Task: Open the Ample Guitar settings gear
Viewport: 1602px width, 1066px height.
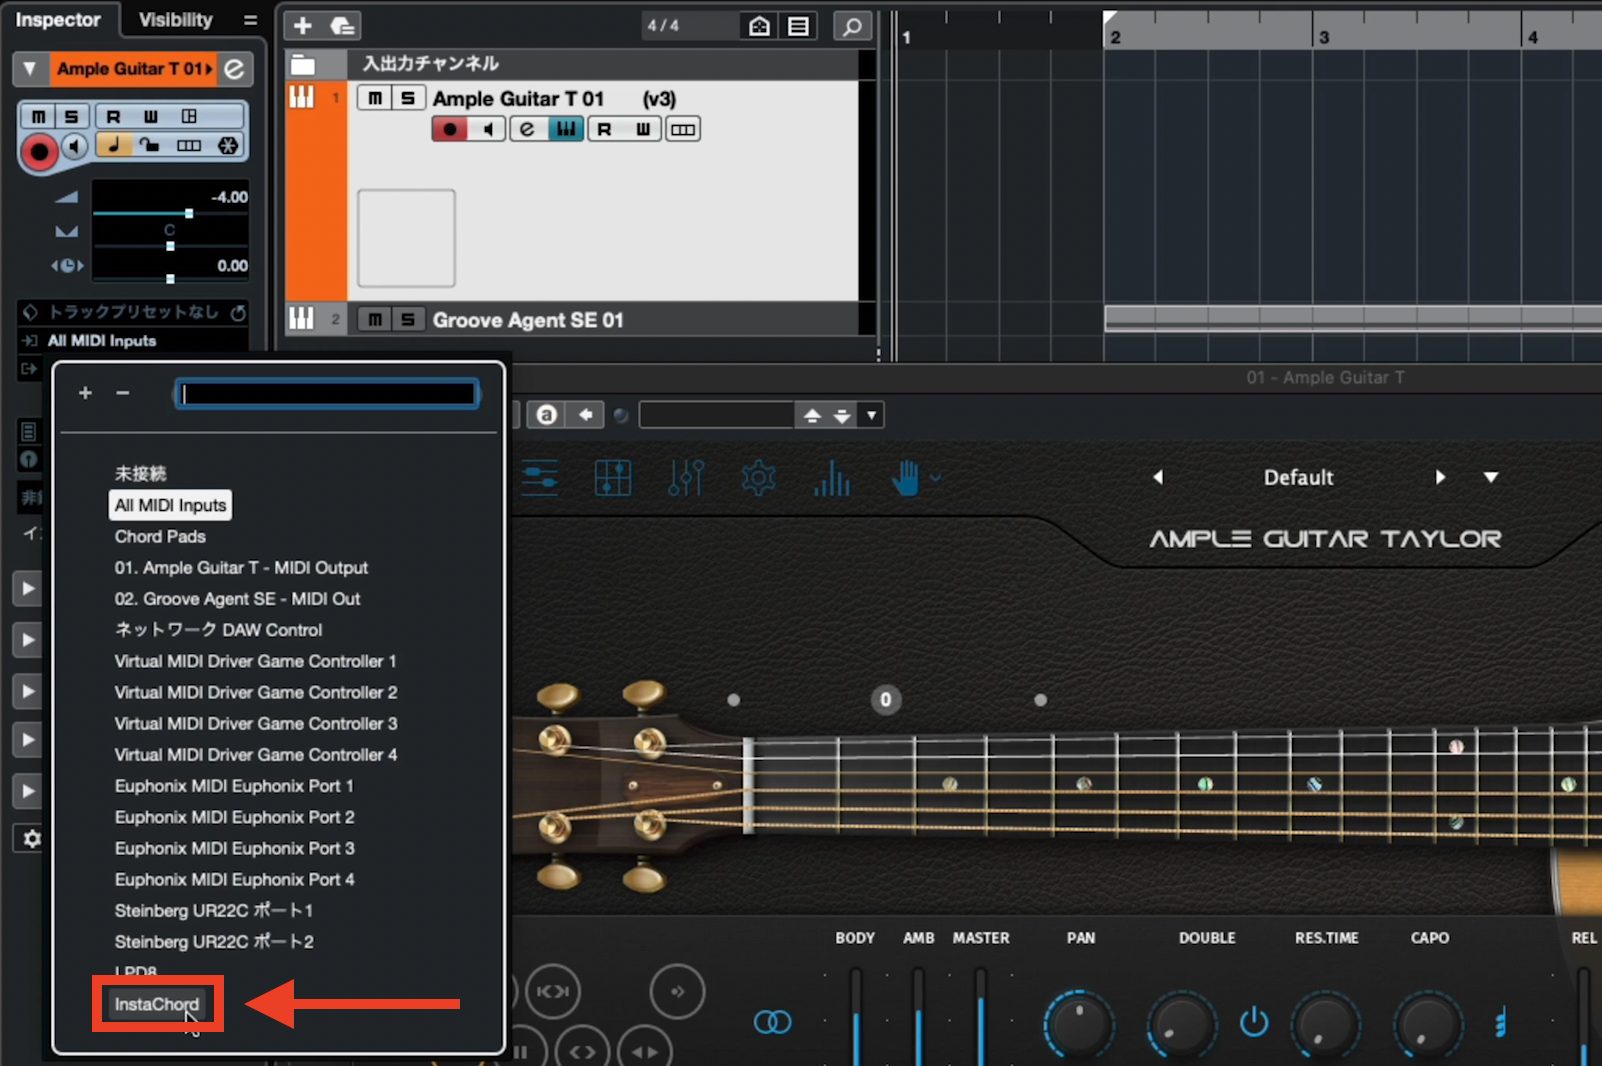Action: (759, 478)
